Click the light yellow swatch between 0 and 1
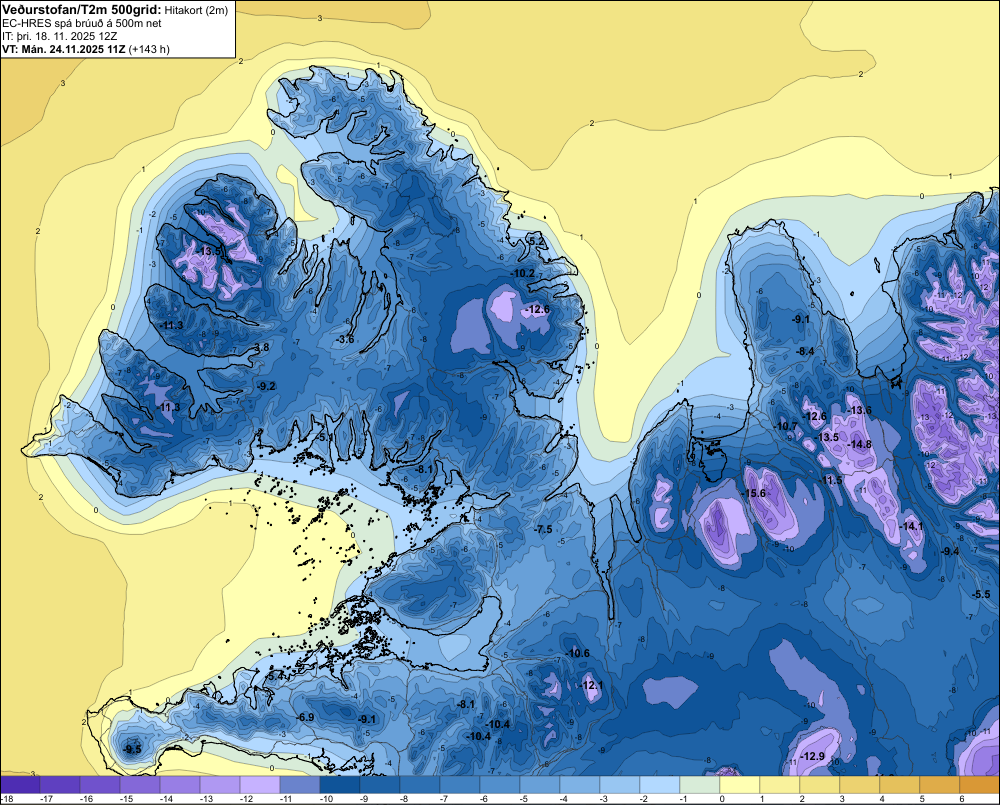Viewport: 1000px width, 805px height. coord(739,784)
